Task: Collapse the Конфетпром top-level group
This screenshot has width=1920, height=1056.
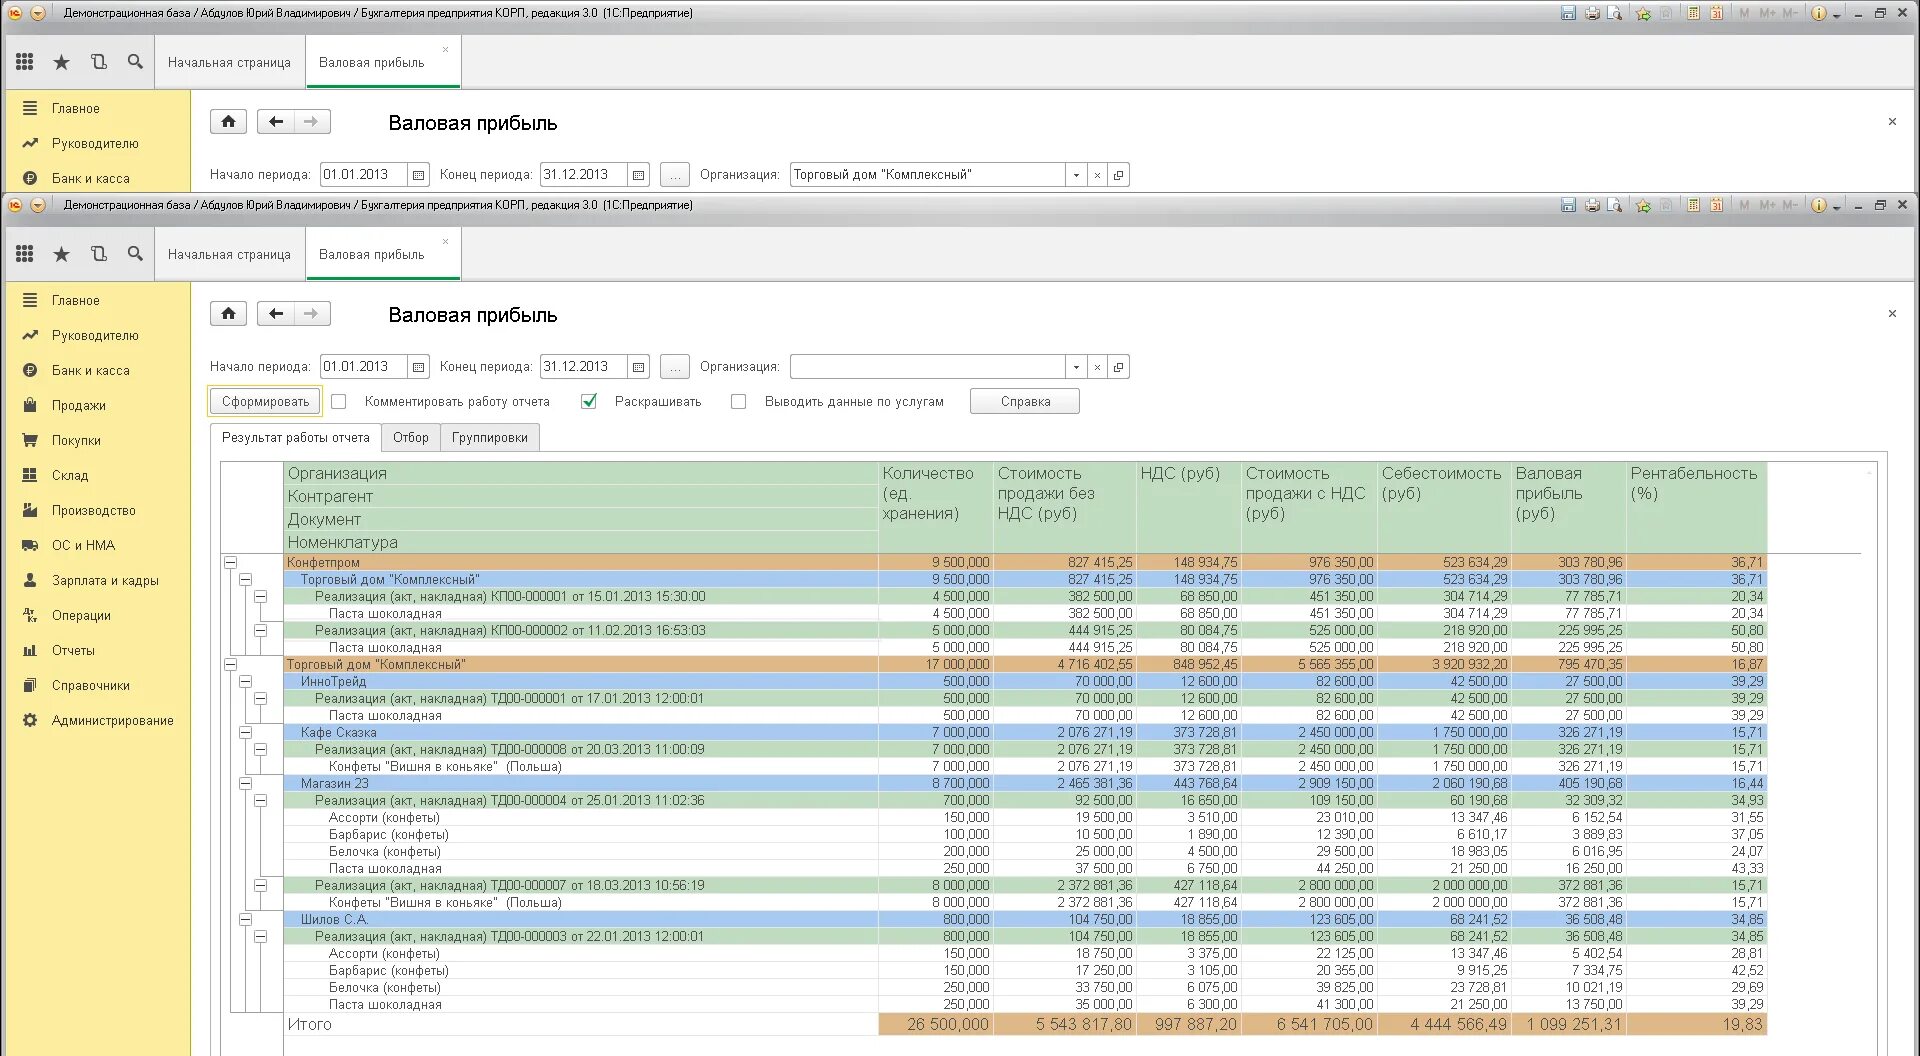Action: coord(230,563)
